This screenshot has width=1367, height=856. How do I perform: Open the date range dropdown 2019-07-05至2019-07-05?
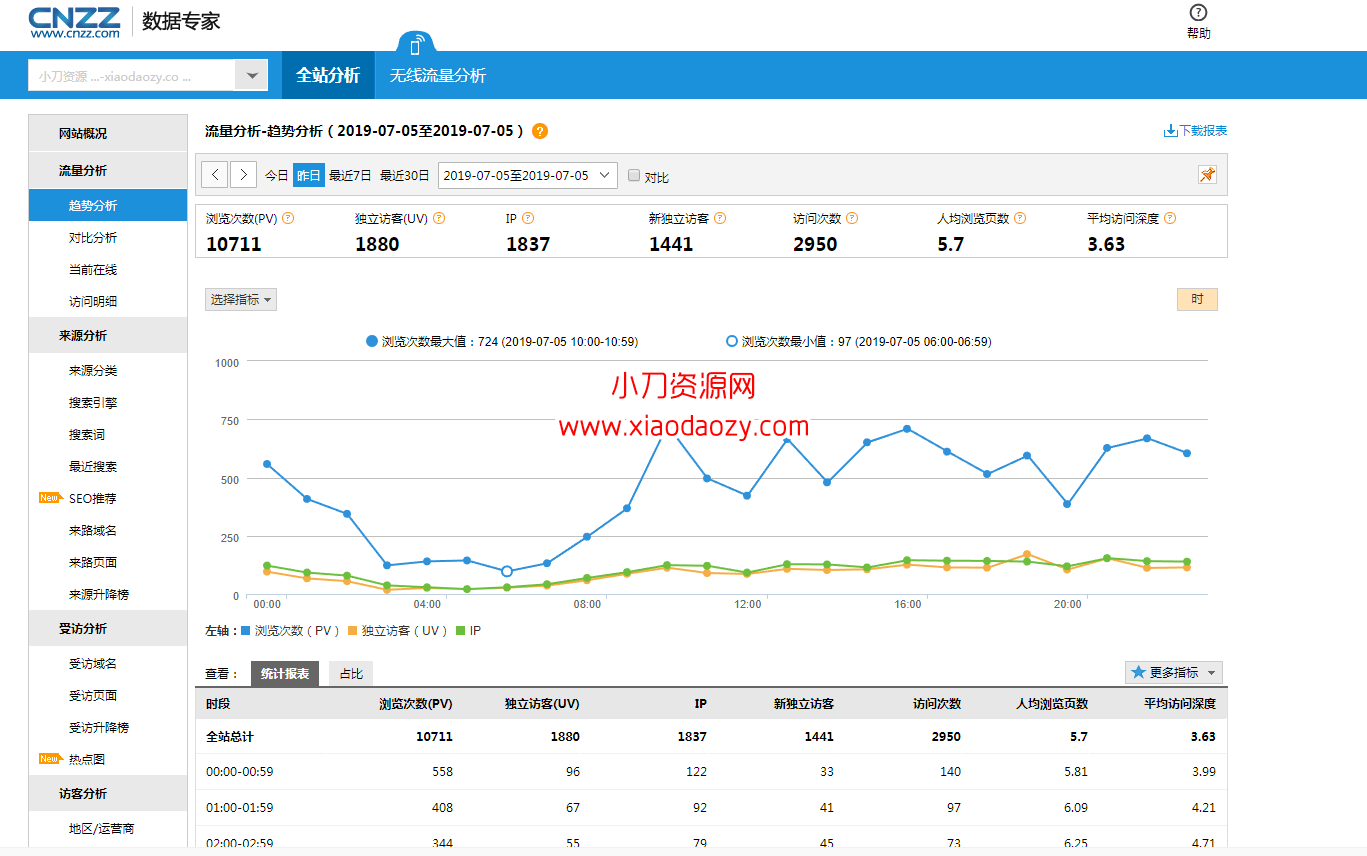coord(528,175)
